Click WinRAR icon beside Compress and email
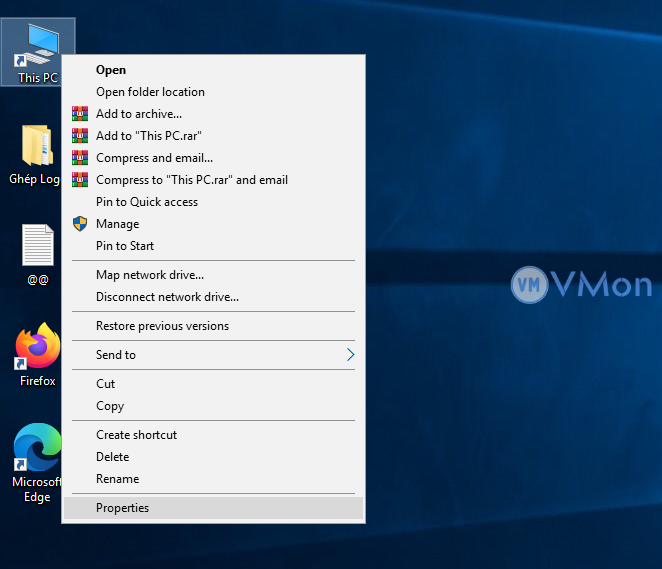Screen dimensions: 662x569 80,158
